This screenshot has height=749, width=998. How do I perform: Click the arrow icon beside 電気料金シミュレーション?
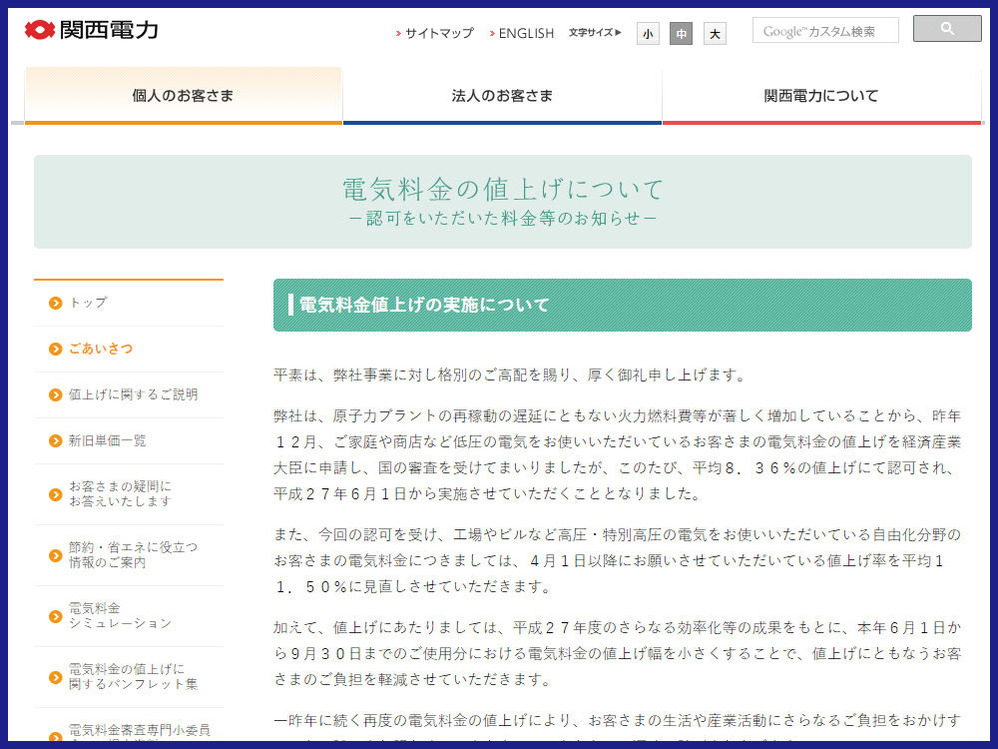pyautogui.click(x=56, y=616)
